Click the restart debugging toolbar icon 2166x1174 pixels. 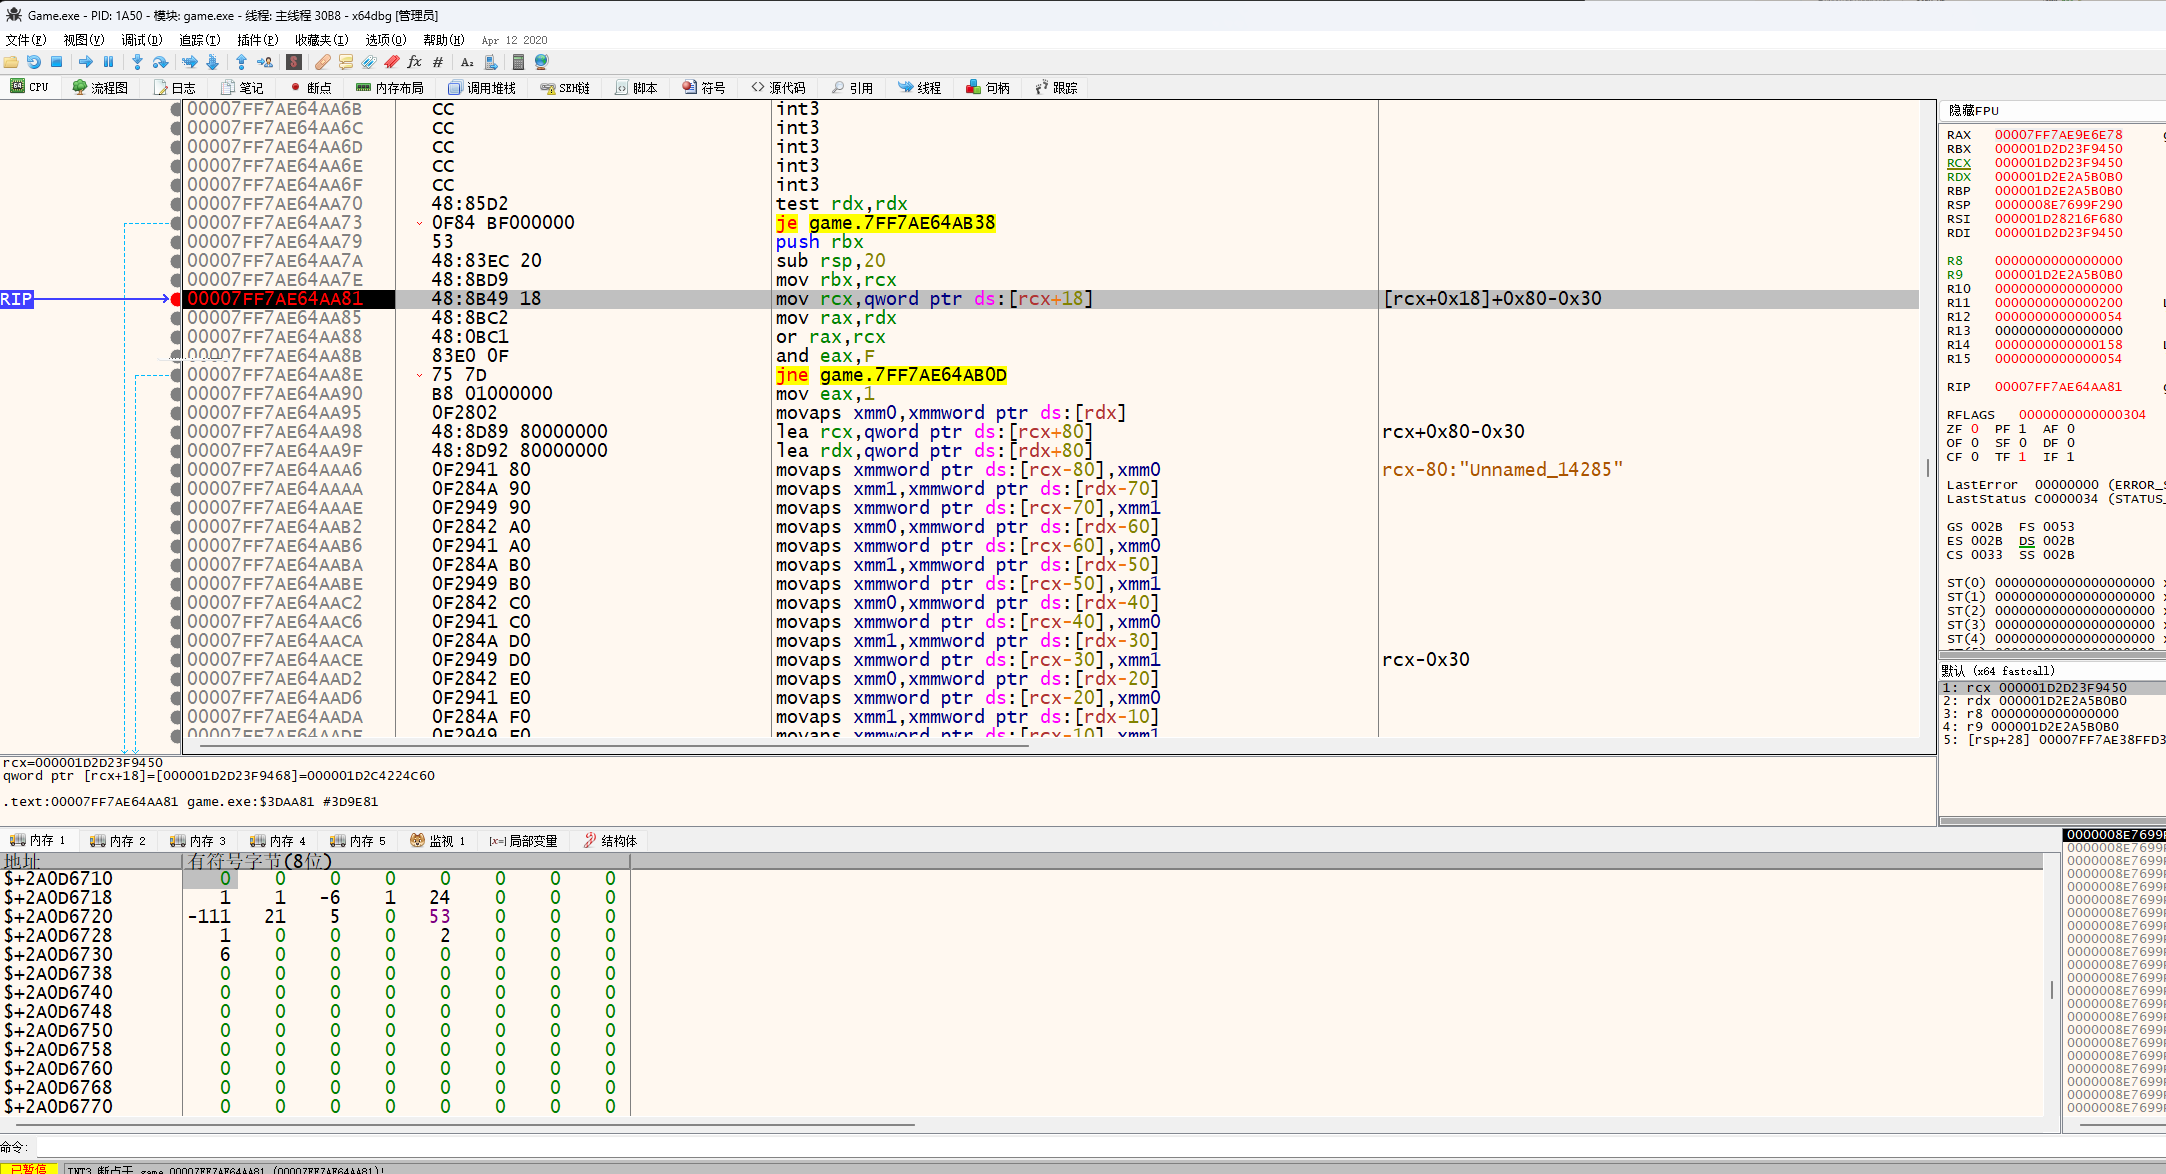pyautogui.click(x=34, y=62)
